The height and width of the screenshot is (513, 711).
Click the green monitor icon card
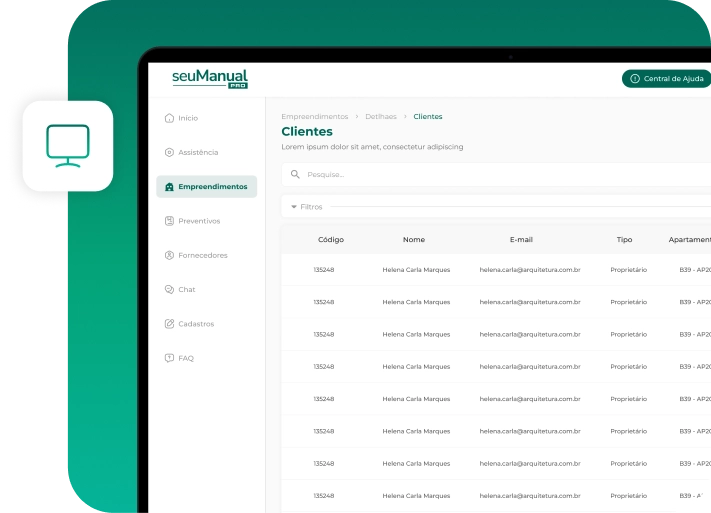point(68,146)
